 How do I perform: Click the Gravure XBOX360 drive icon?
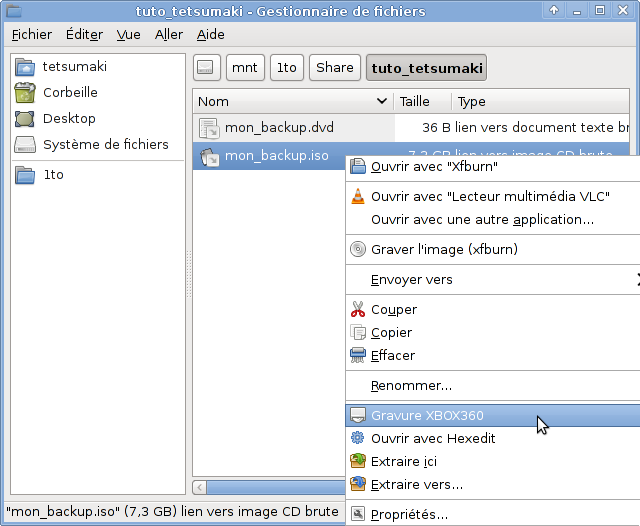pyautogui.click(x=358, y=415)
